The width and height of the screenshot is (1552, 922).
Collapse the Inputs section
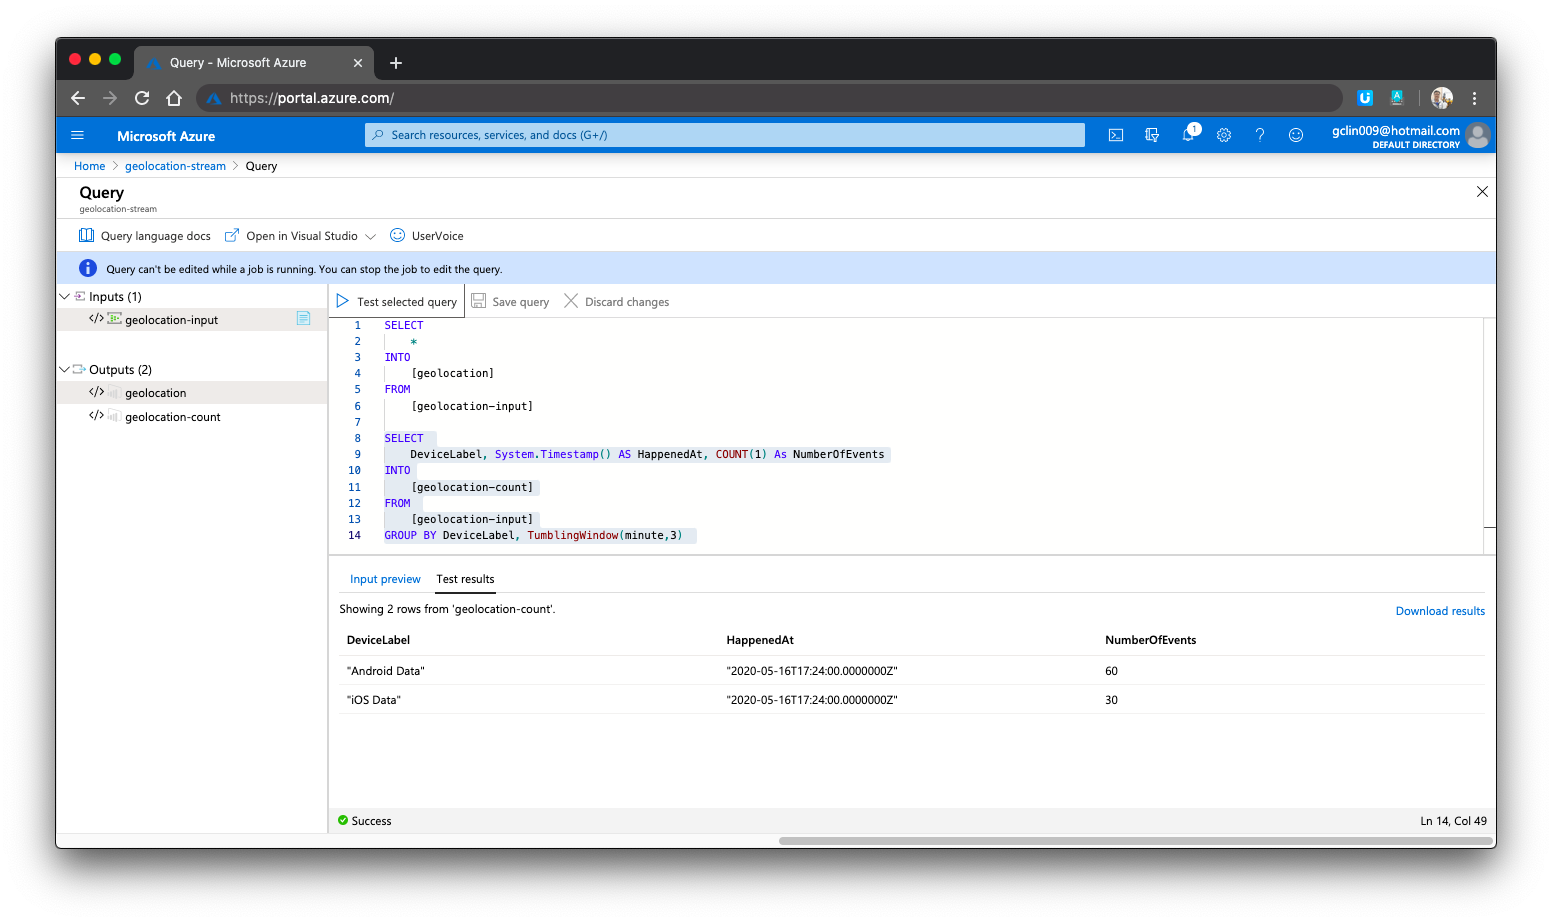[x=65, y=296]
